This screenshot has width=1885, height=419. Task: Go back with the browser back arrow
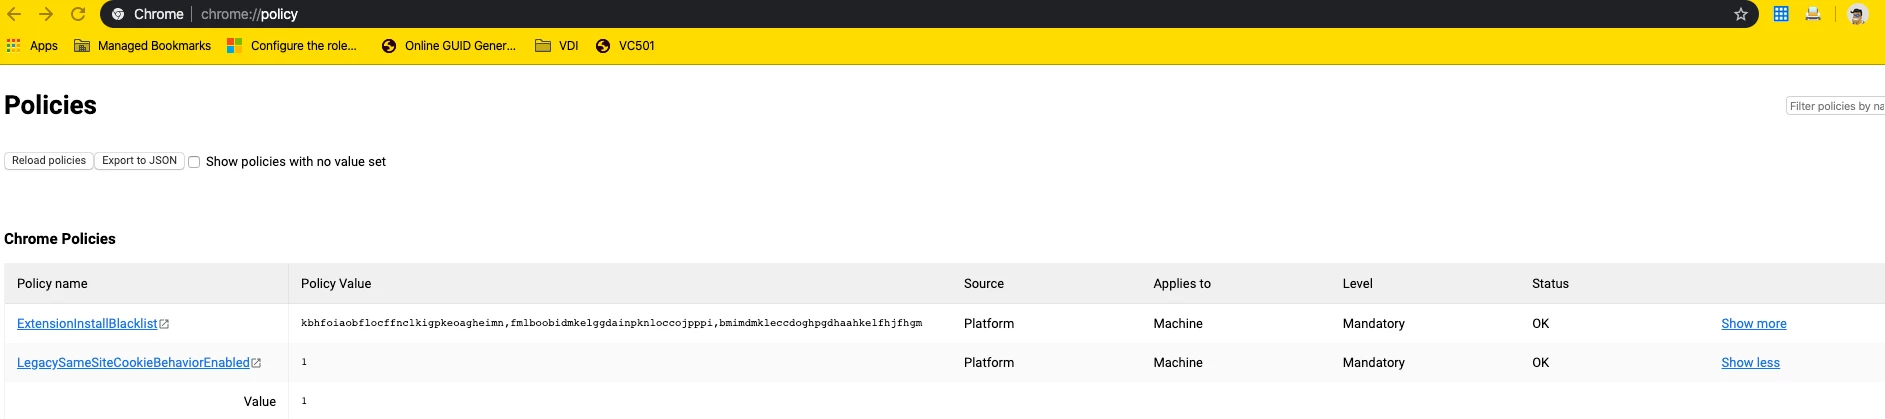point(14,14)
